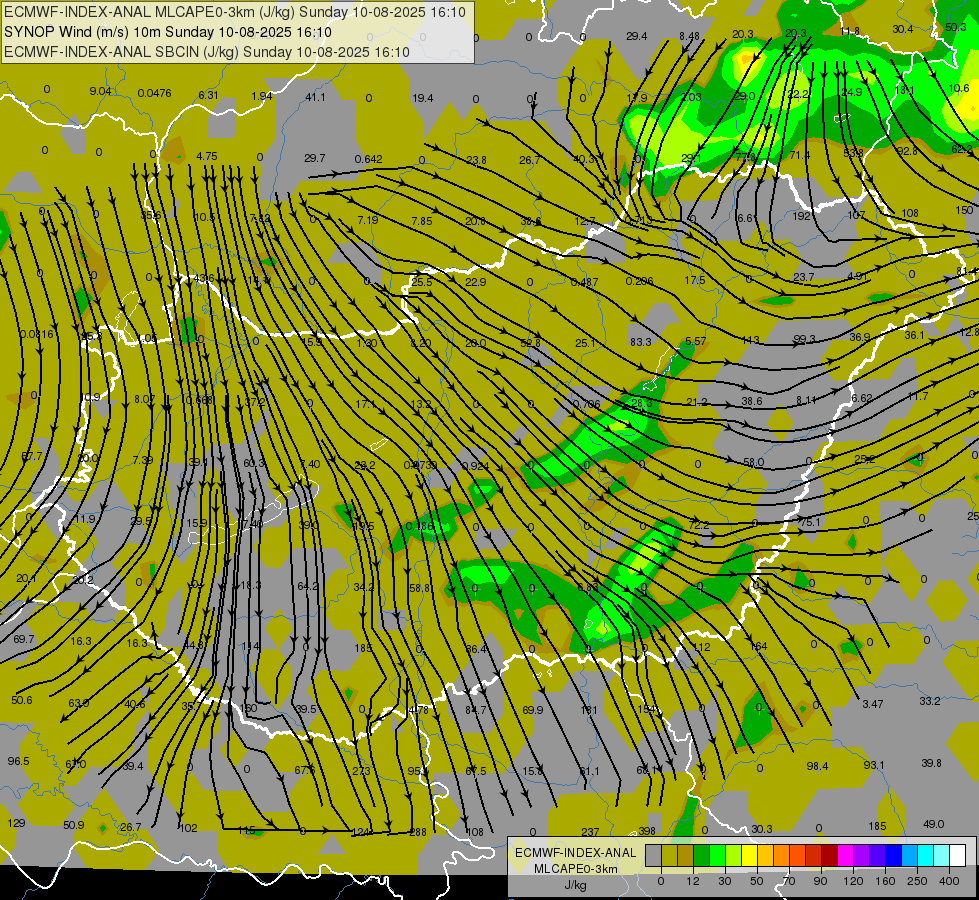Select the map value 75.1
Image resolution: width=979 pixels, height=900 pixels.
pos(809,522)
